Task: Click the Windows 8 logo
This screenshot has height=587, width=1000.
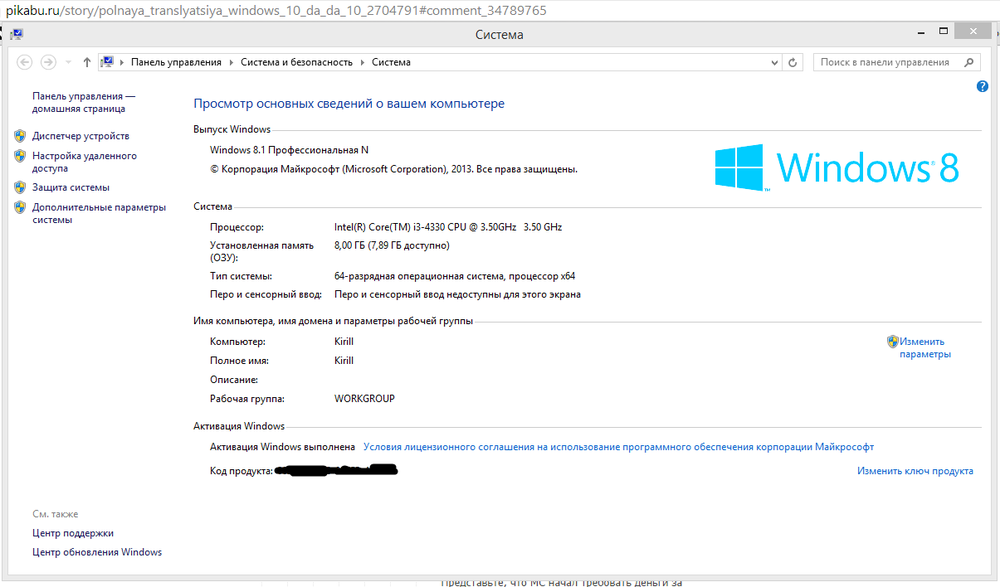Action: (836, 167)
